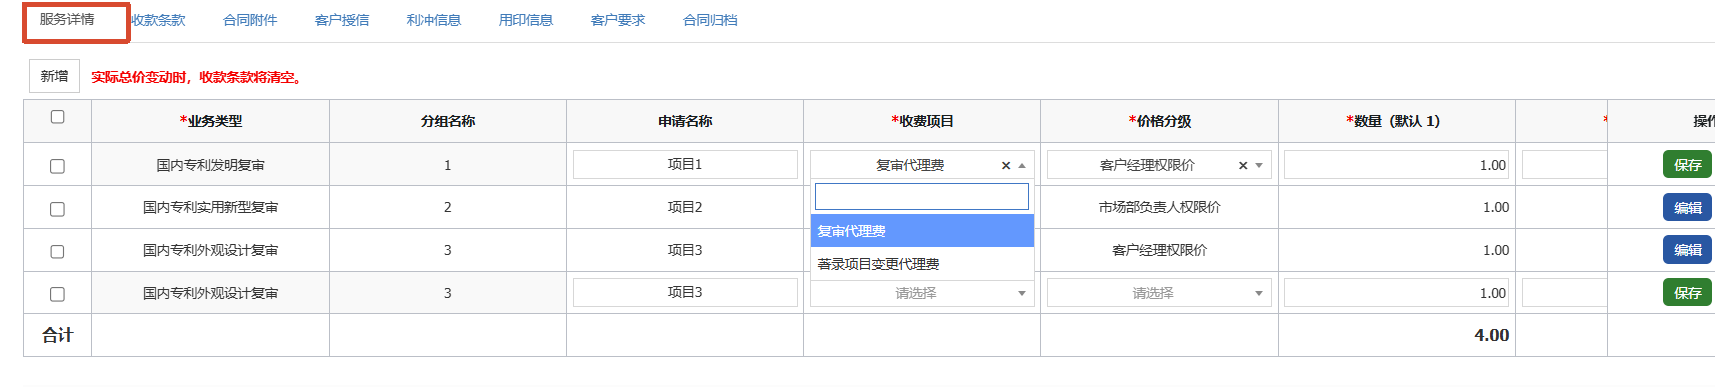Edit the 项目1 application name field

click(x=685, y=164)
